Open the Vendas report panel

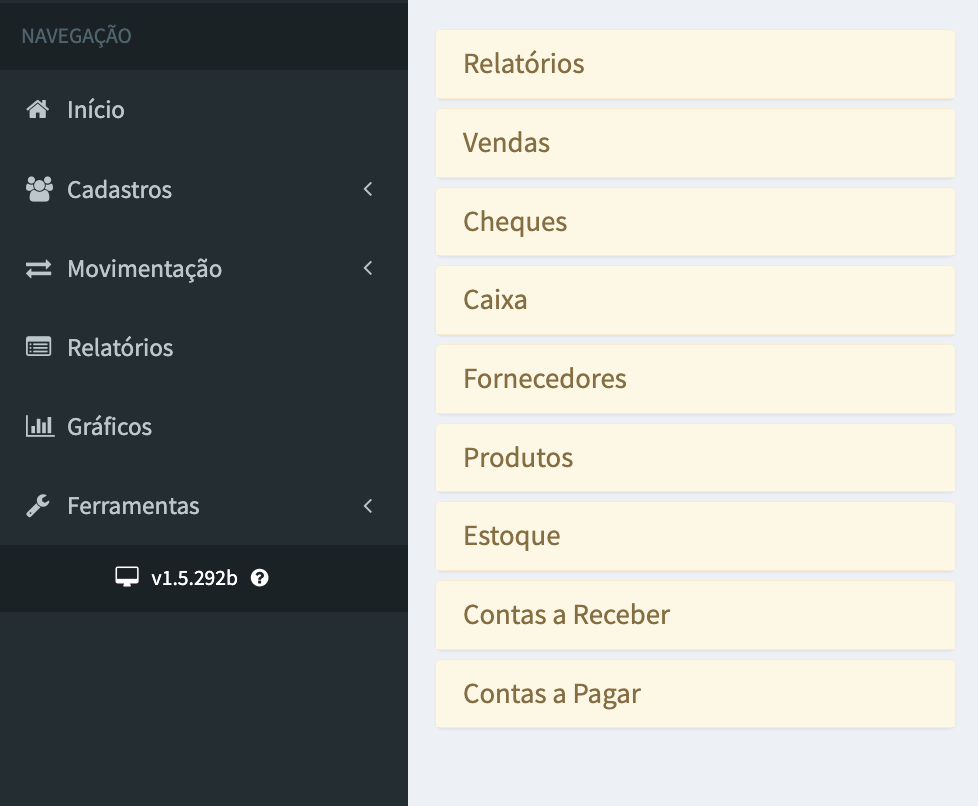[695, 143]
